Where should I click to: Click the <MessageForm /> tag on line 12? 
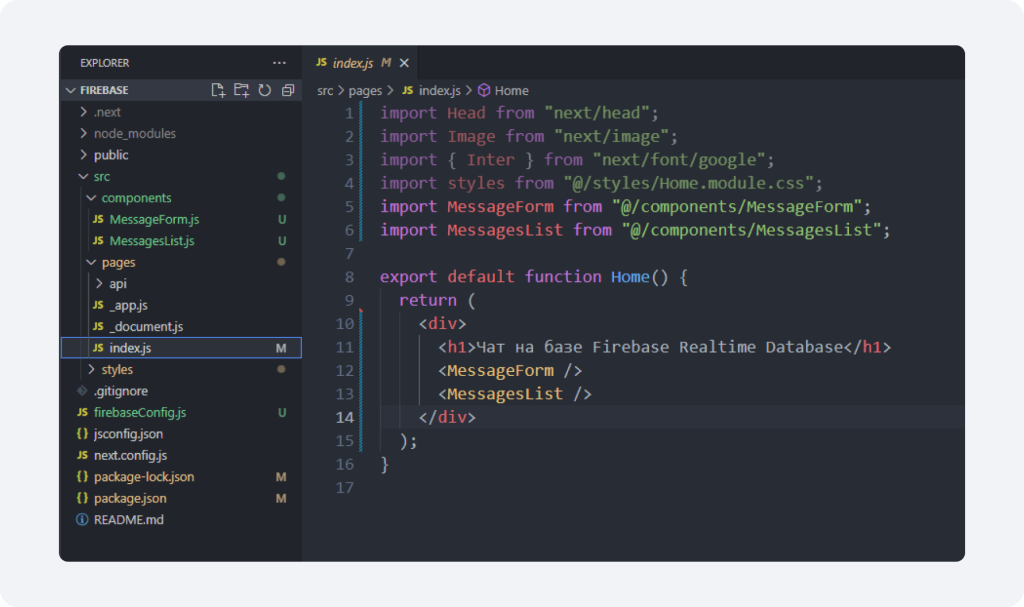510,370
